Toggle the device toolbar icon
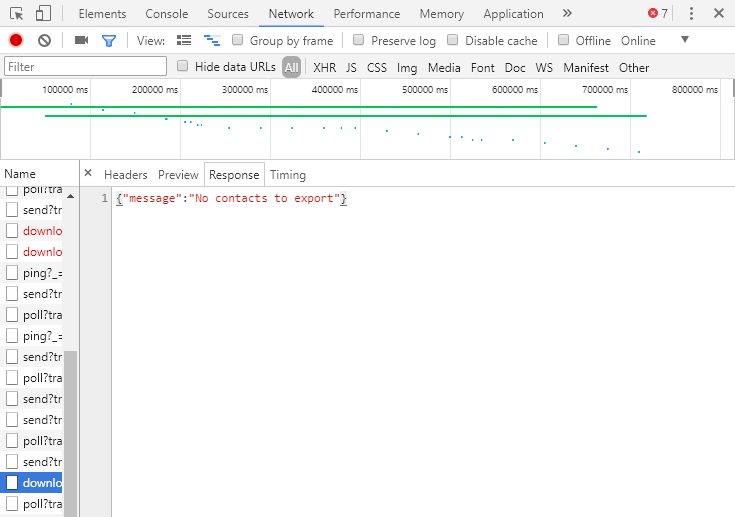The width and height of the screenshot is (735, 517). (x=43, y=14)
